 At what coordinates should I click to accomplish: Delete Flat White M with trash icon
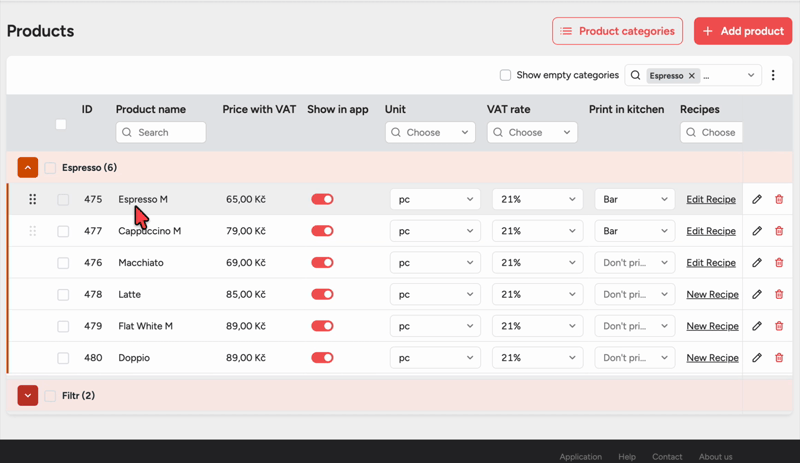[779, 326]
